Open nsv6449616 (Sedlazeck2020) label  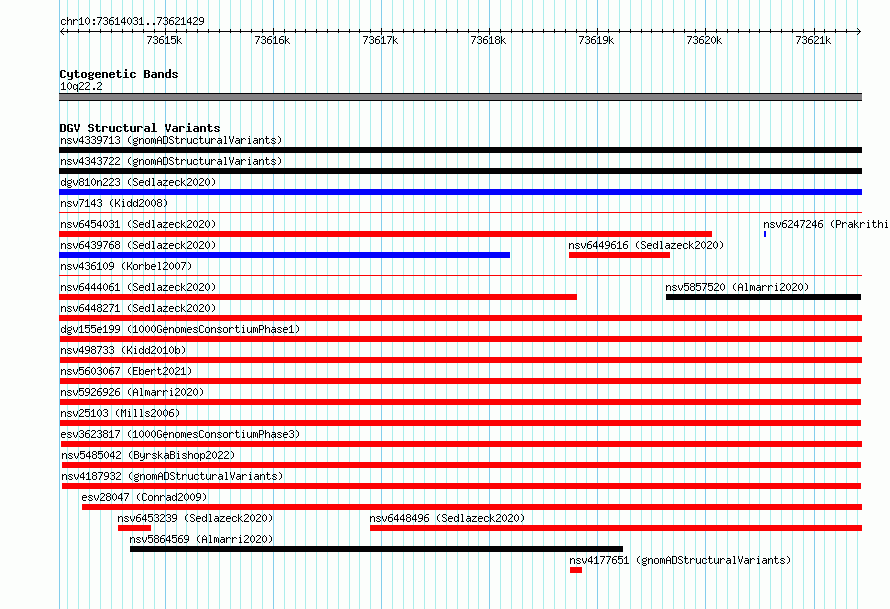point(646,245)
